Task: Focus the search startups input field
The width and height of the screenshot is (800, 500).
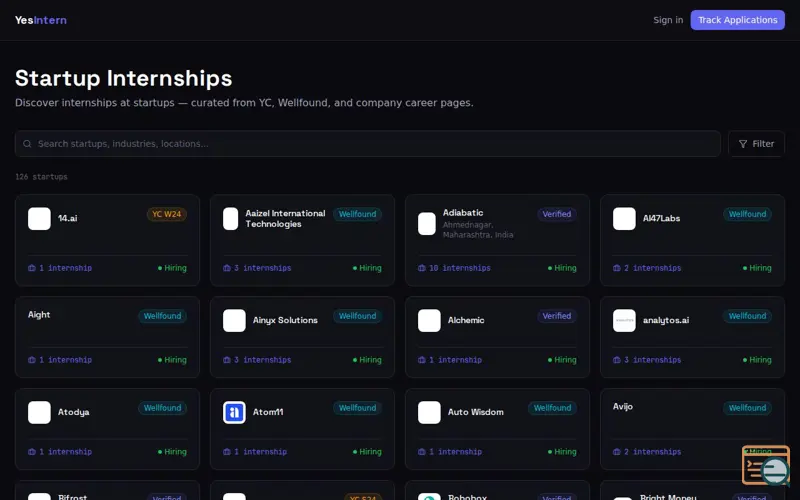Action: point(367,143)
